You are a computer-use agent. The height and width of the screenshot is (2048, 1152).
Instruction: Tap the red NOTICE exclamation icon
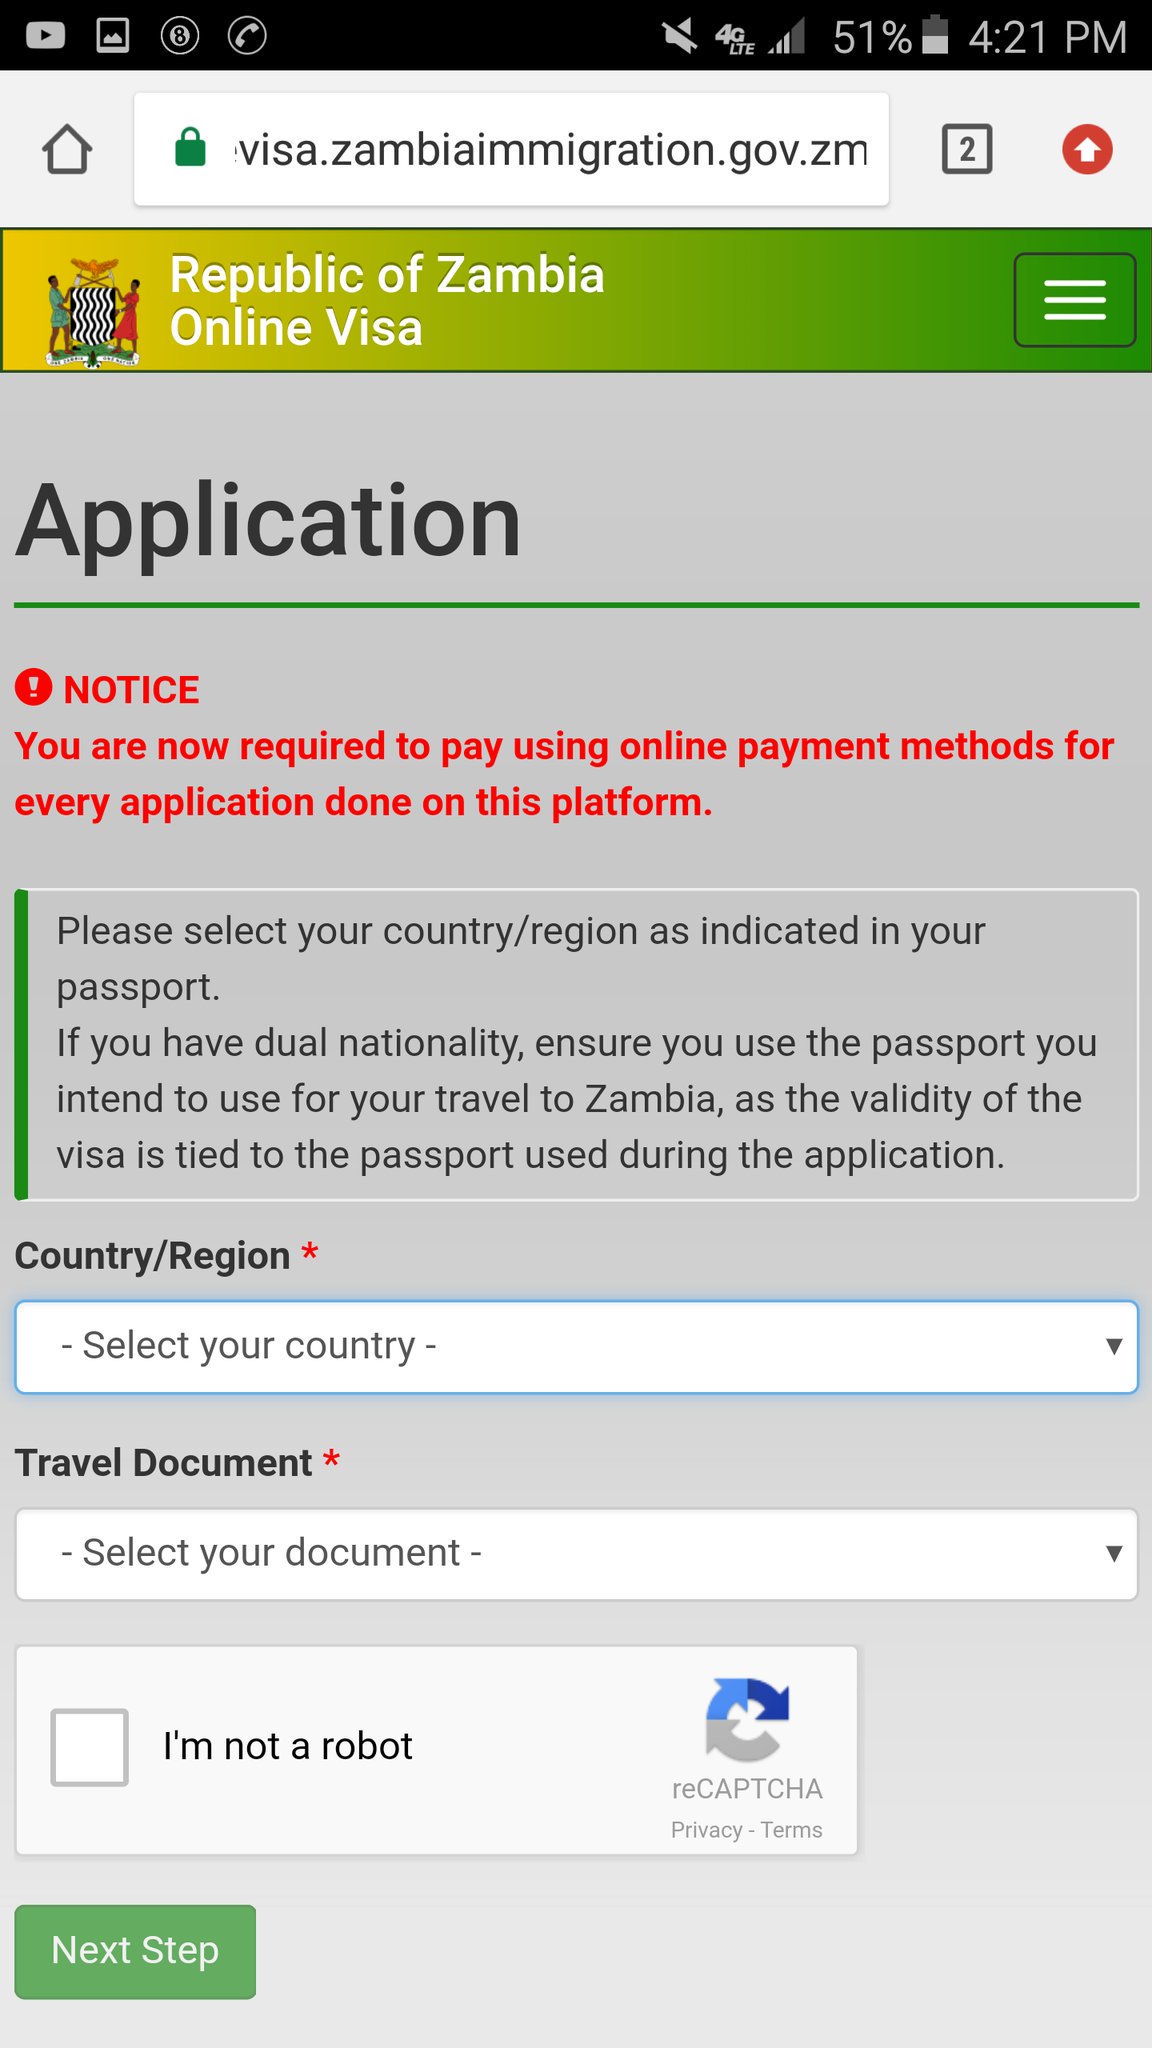click(34, 687)
